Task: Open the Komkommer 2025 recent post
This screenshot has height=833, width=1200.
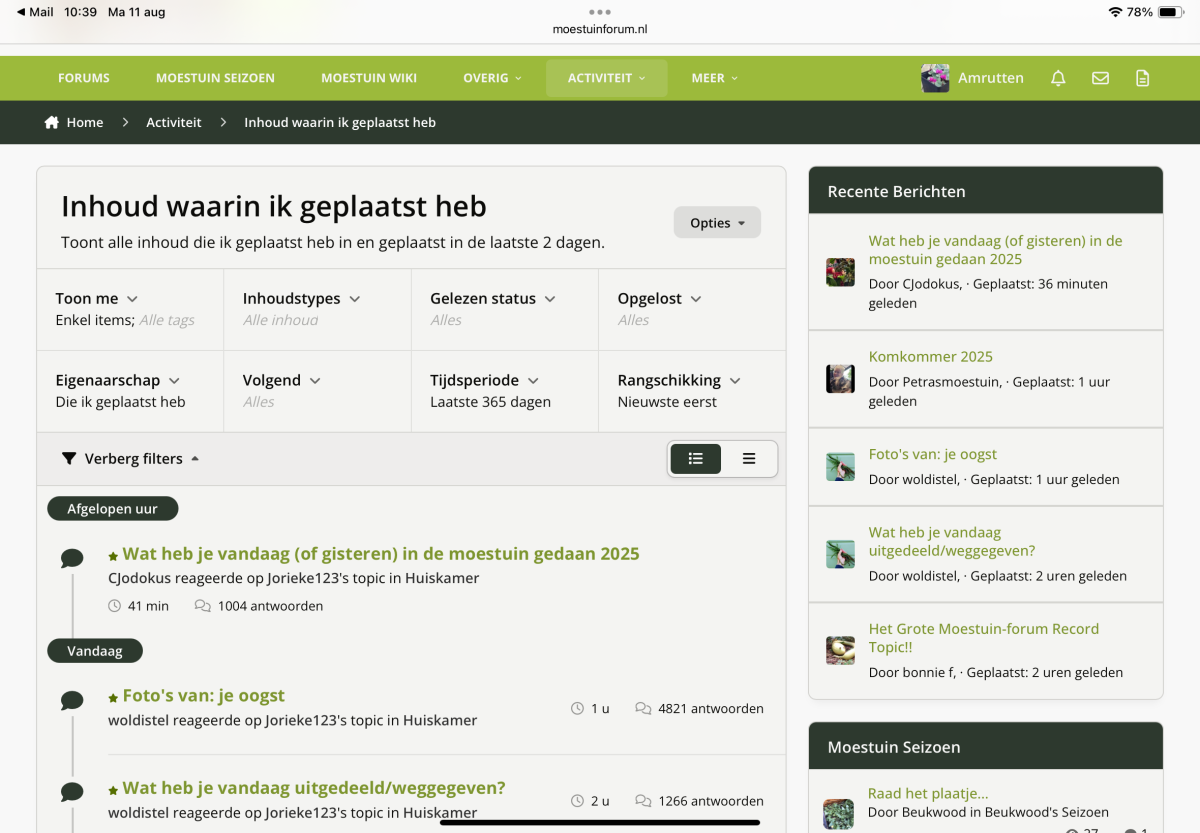Action: click(930, 357)
